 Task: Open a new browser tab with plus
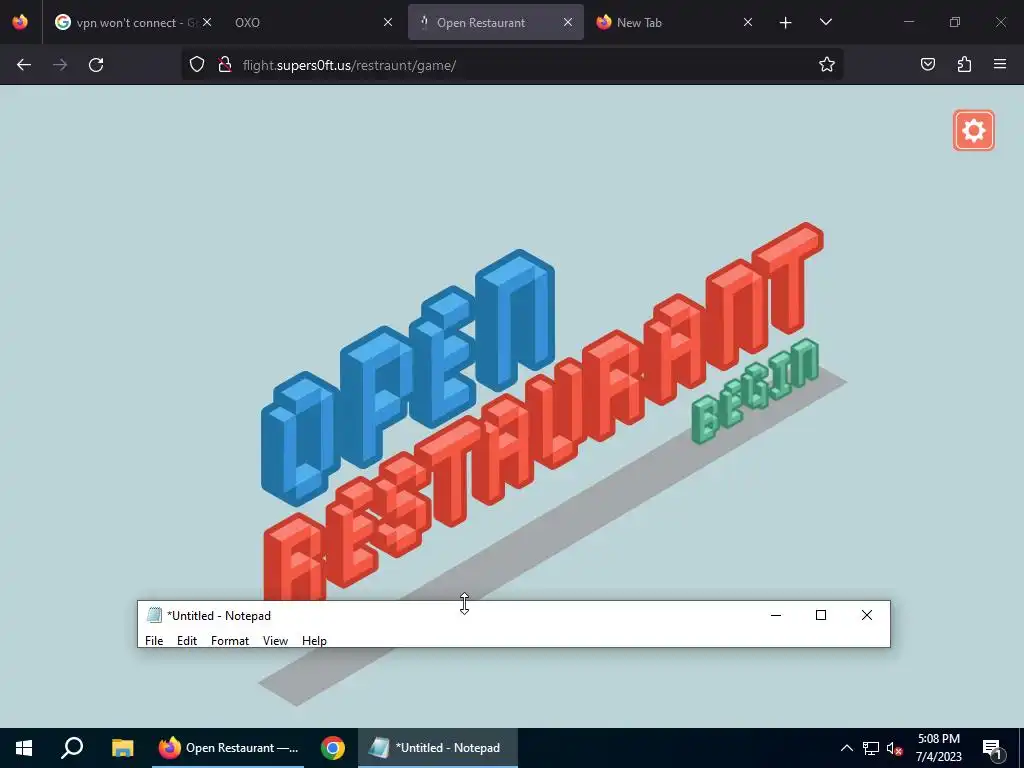coord(786,23)
